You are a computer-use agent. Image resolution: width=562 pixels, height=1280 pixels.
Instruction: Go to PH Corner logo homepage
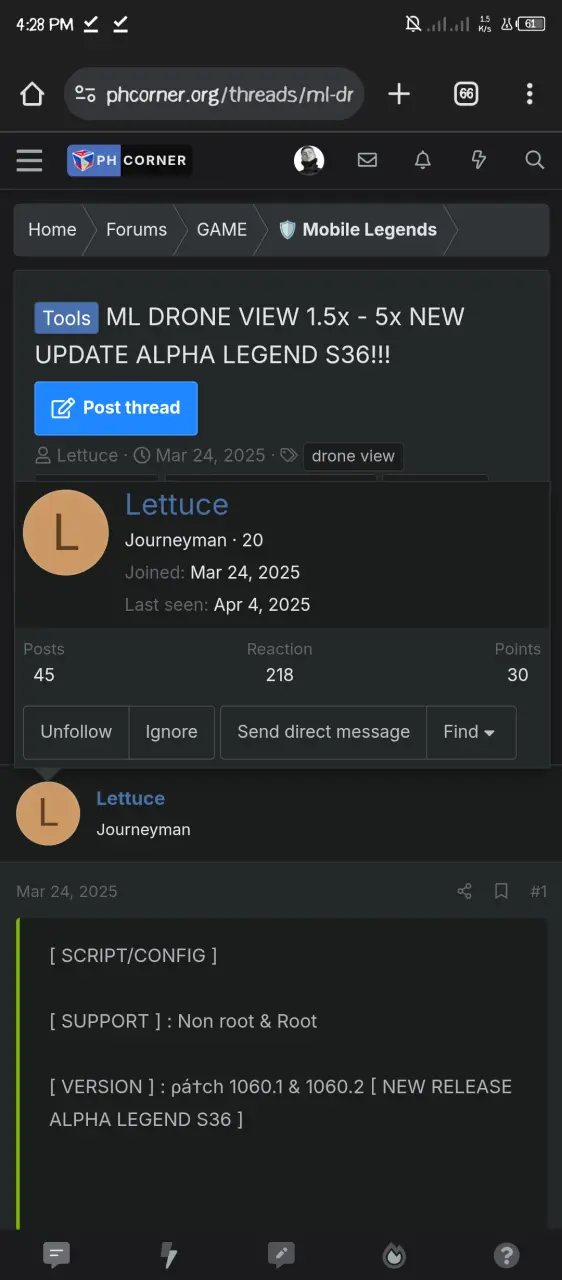click(x=128, y=160)
